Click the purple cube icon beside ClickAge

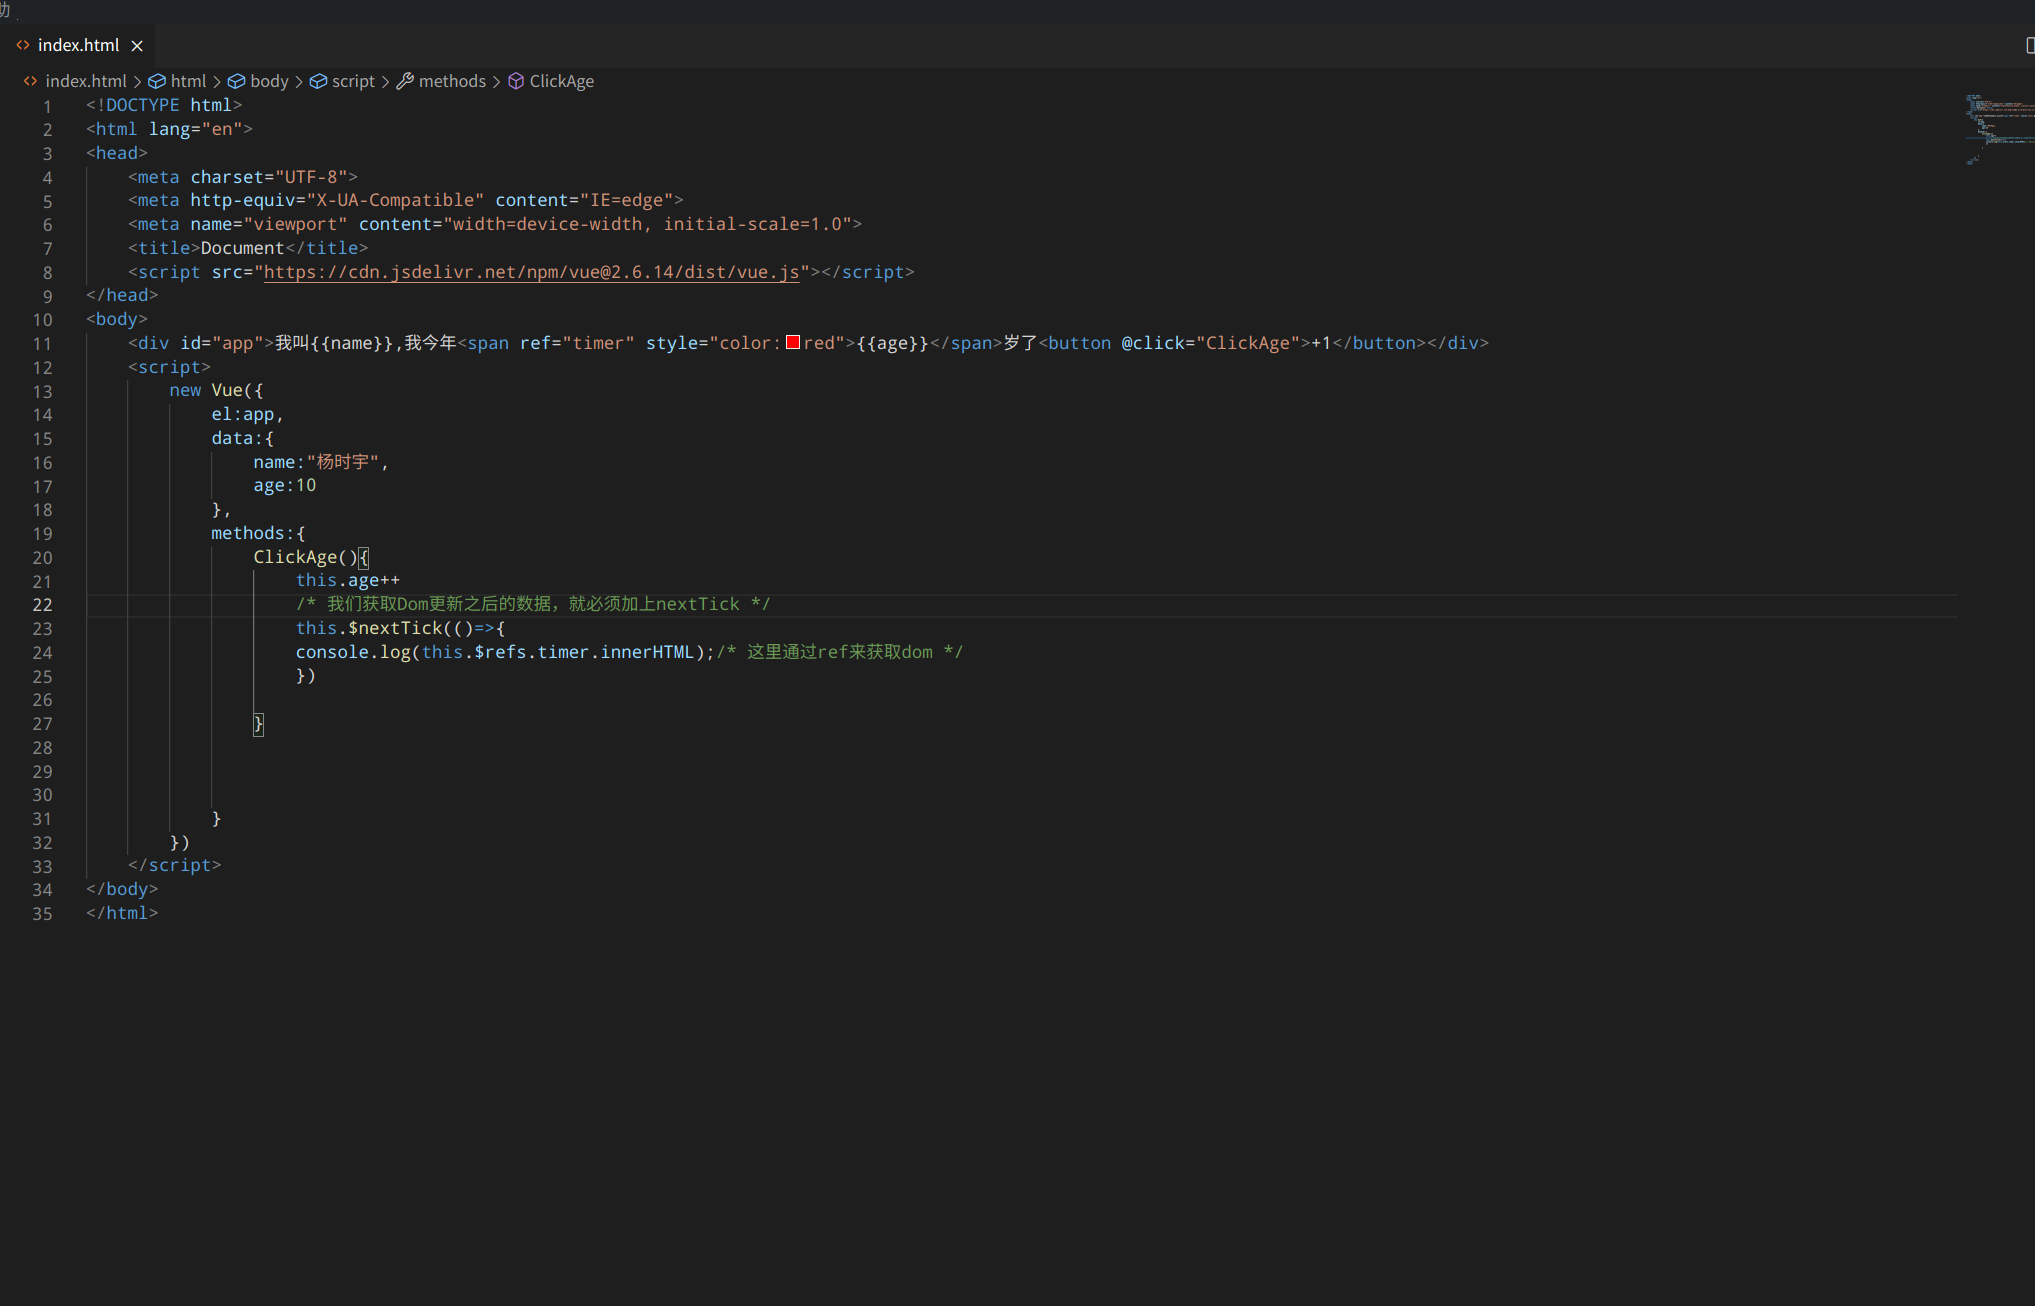pyautogui.click(x=516, y=81)
